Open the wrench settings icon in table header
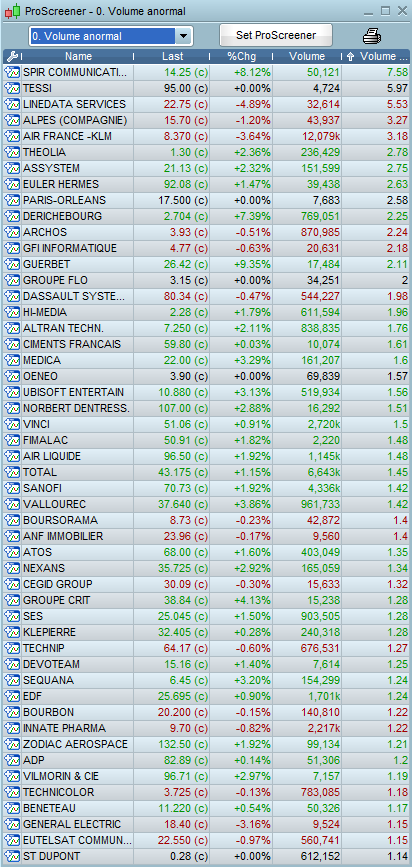 coord(12,56)
